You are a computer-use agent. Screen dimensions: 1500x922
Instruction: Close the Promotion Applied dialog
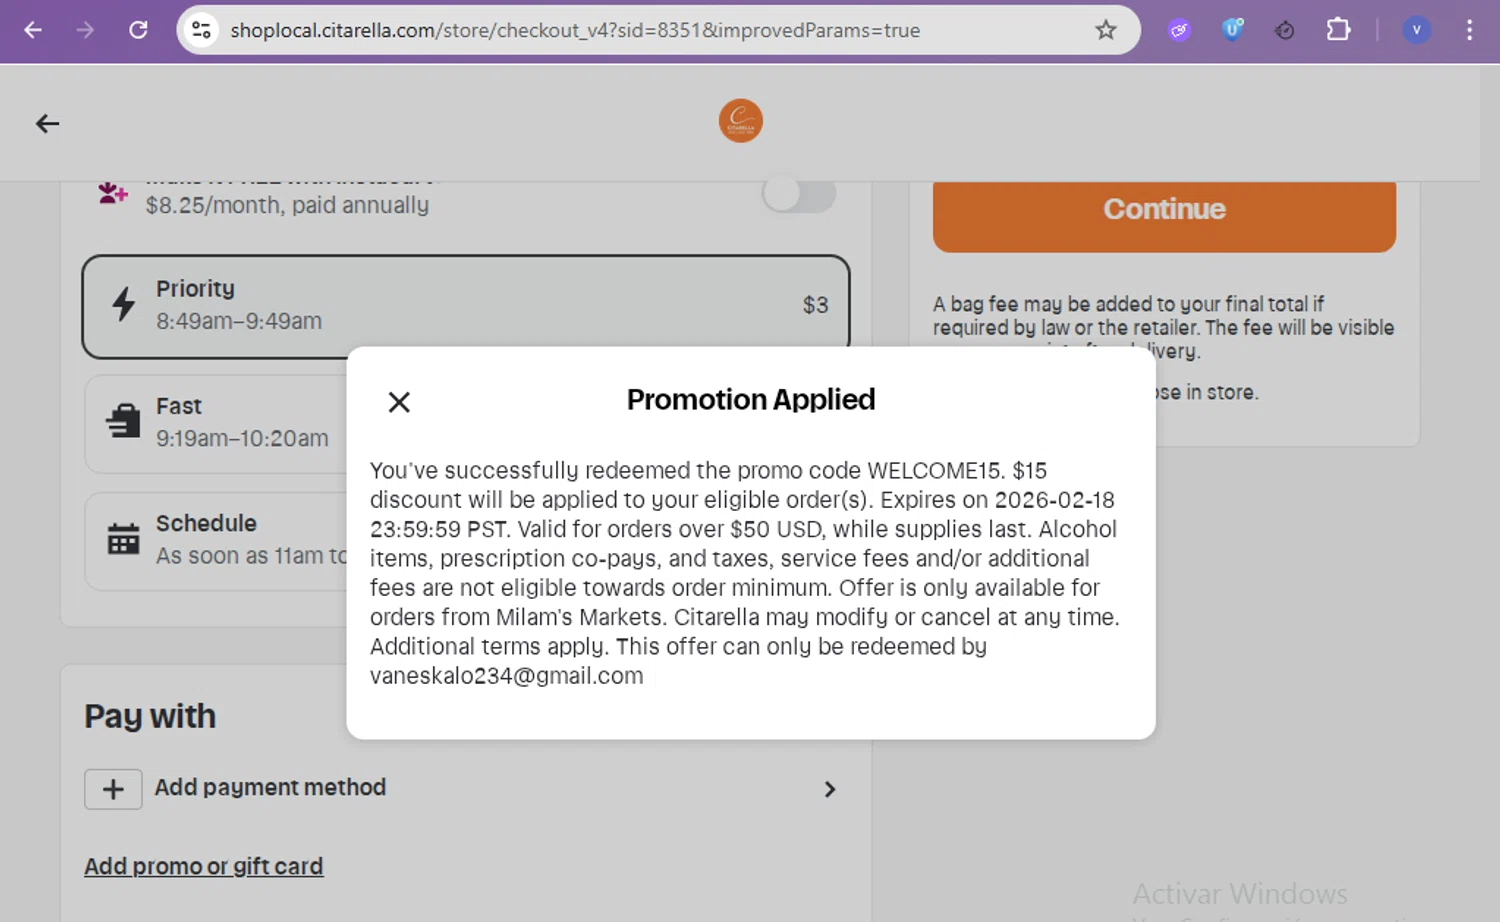point(399,402)
